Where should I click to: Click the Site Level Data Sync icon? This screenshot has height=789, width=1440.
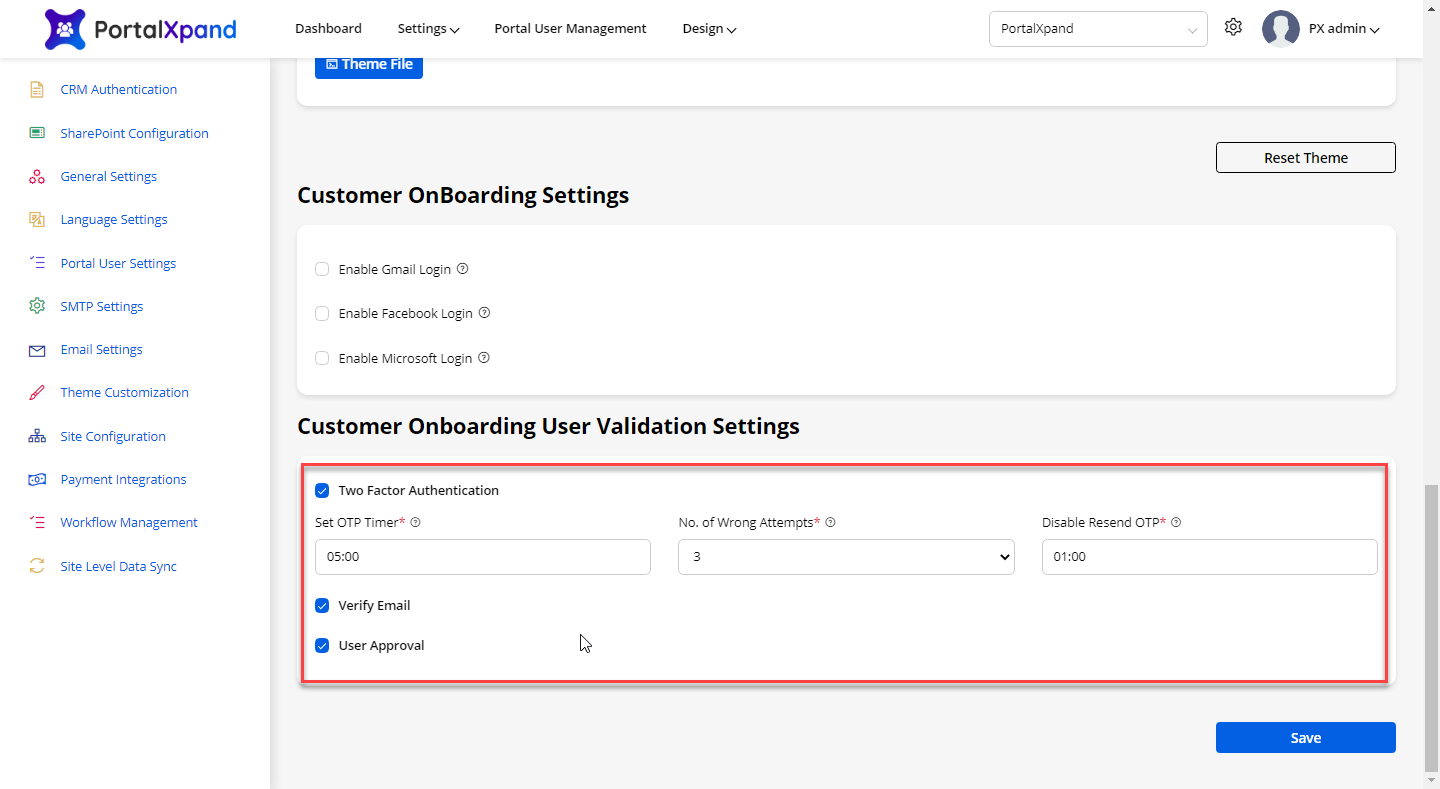pyautogui.click(x=37, y=566)
